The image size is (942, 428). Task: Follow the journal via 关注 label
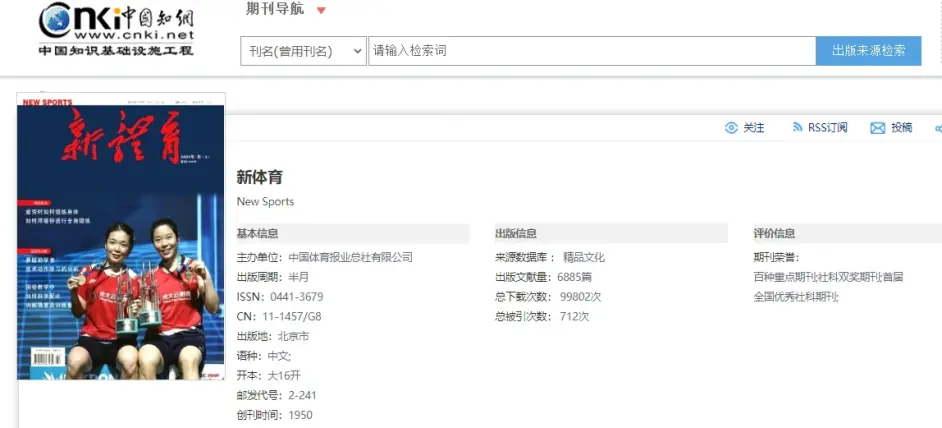754,127
